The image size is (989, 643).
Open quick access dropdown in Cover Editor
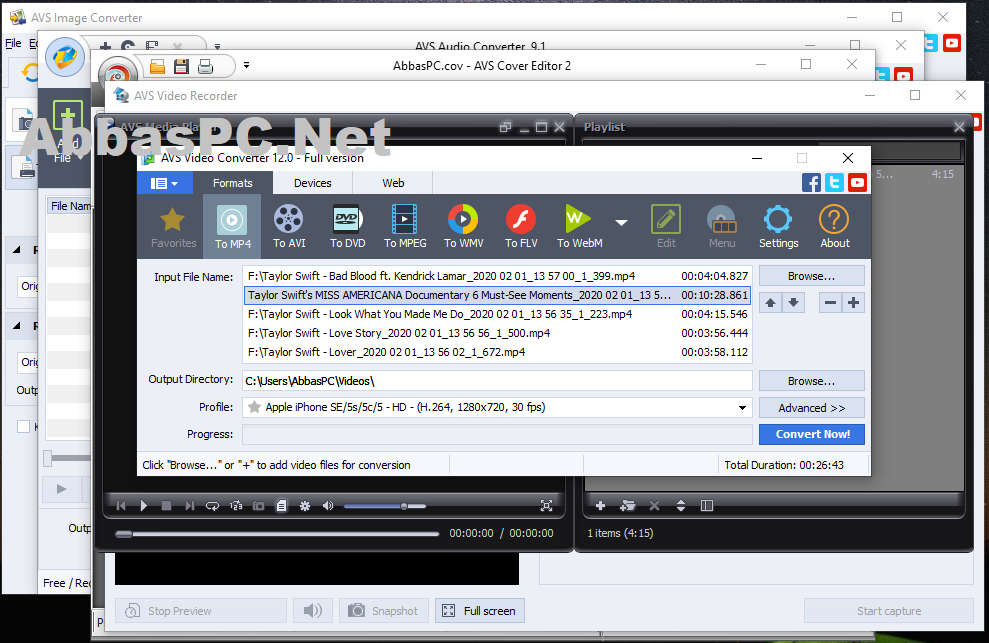pyautogui.click(x=247, y=65)
